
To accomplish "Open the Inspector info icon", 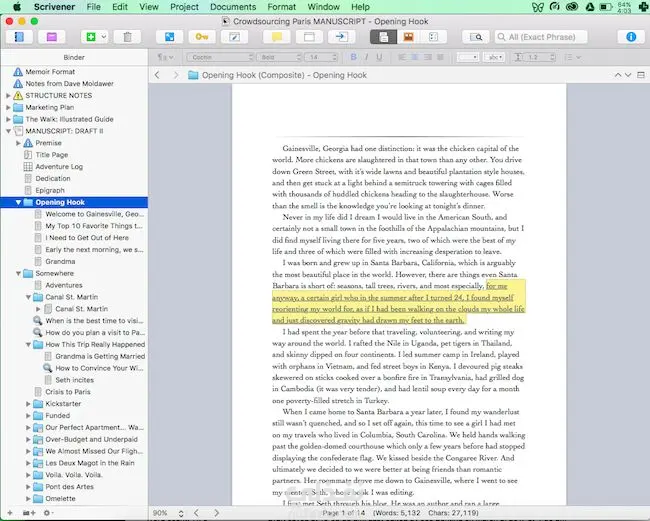I will [x=630, y=37].
